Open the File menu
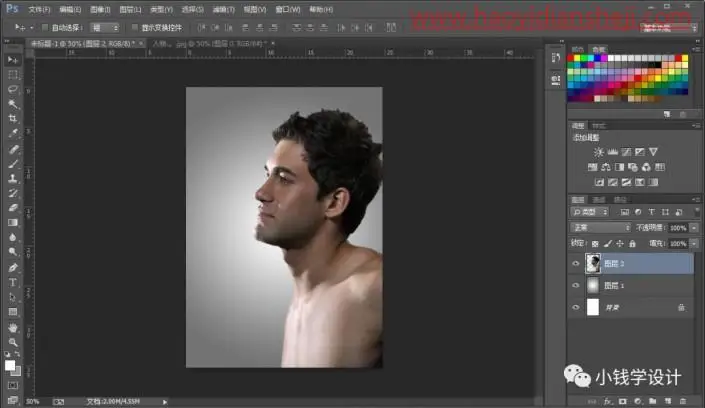The height and width of the screenshot is (408, 705). coord(39,9)
